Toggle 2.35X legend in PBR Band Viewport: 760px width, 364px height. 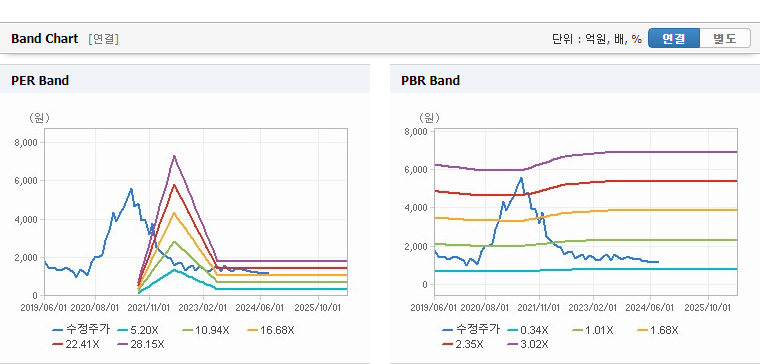(463, 345)
